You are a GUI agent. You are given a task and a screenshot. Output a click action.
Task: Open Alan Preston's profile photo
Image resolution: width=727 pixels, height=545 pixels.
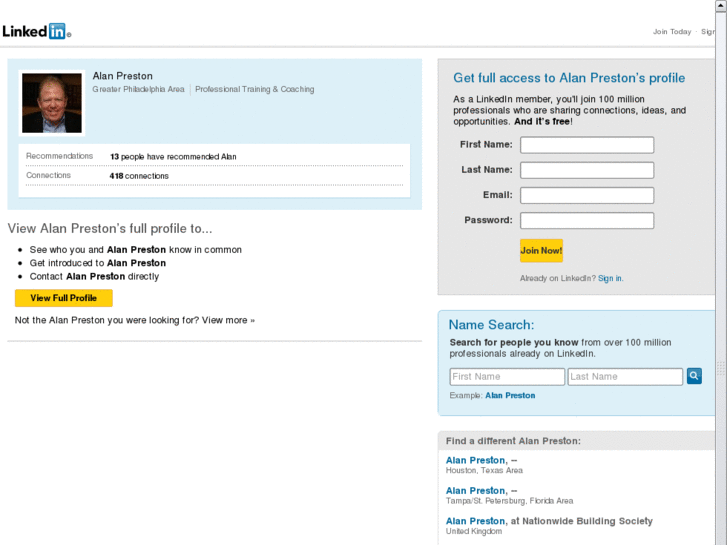pos(52,103)
